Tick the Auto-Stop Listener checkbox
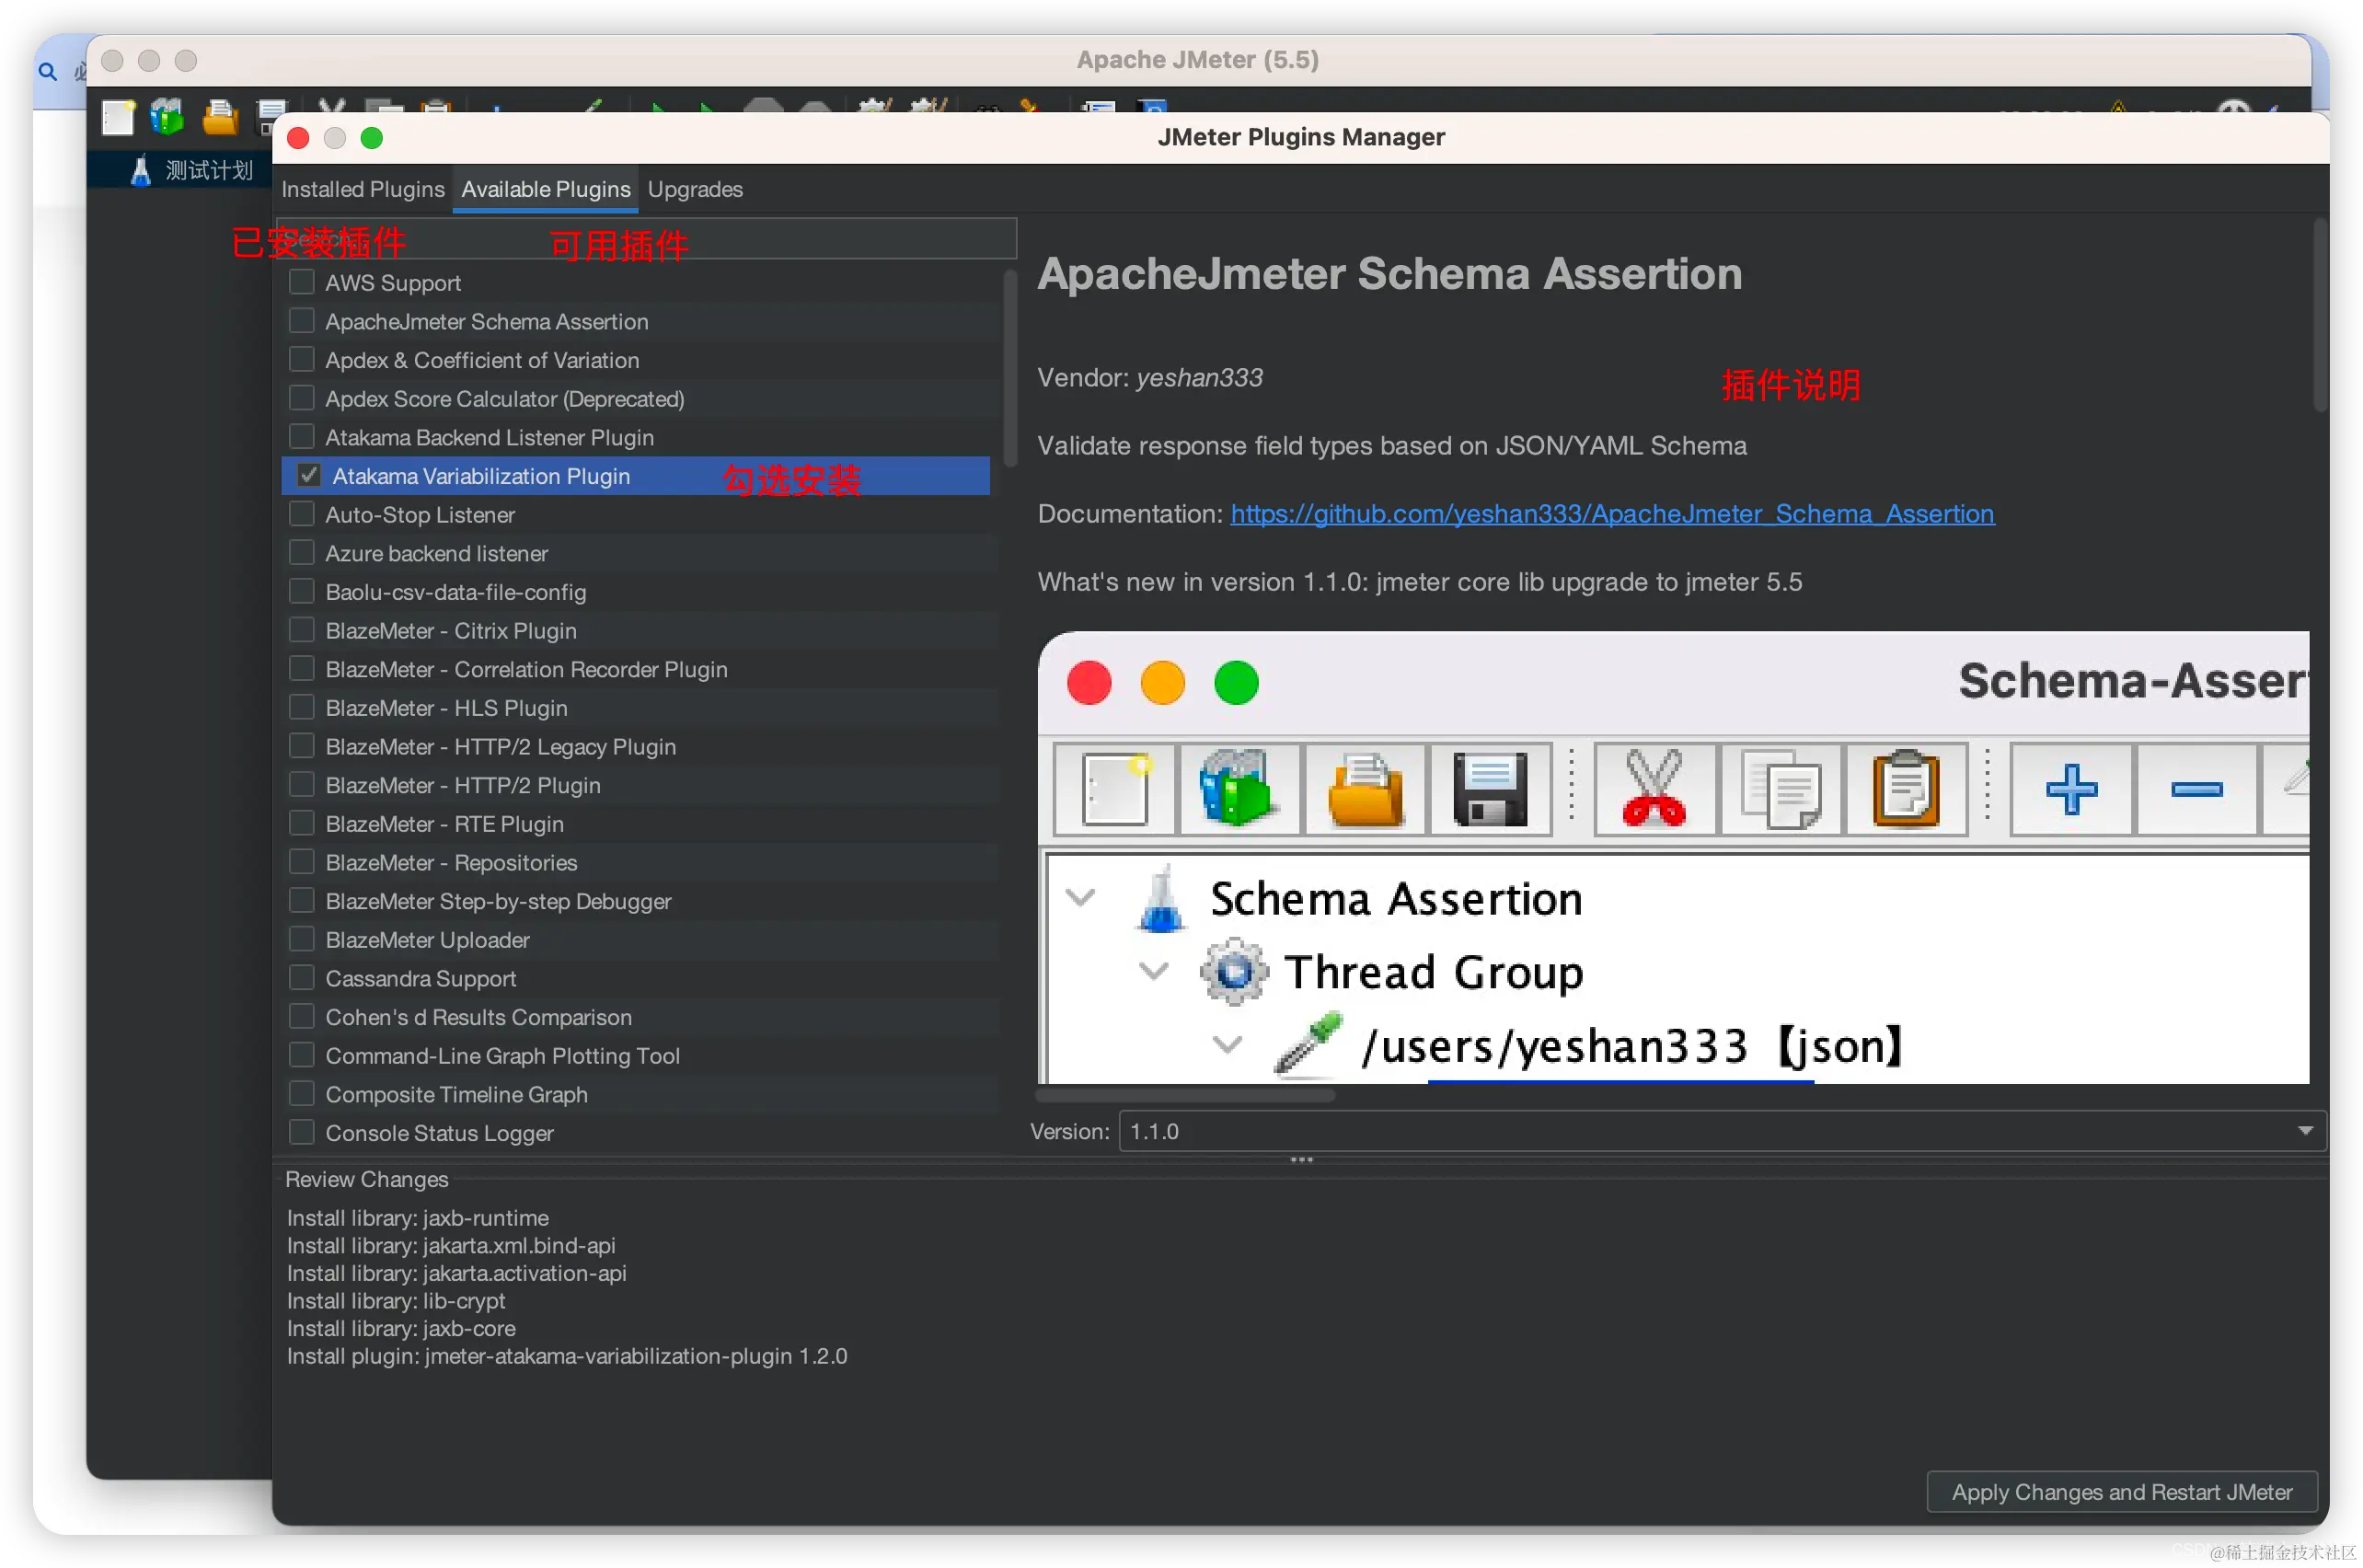Image resolution: width=2363 pixels, height=1568 pixels. (301, 514)
